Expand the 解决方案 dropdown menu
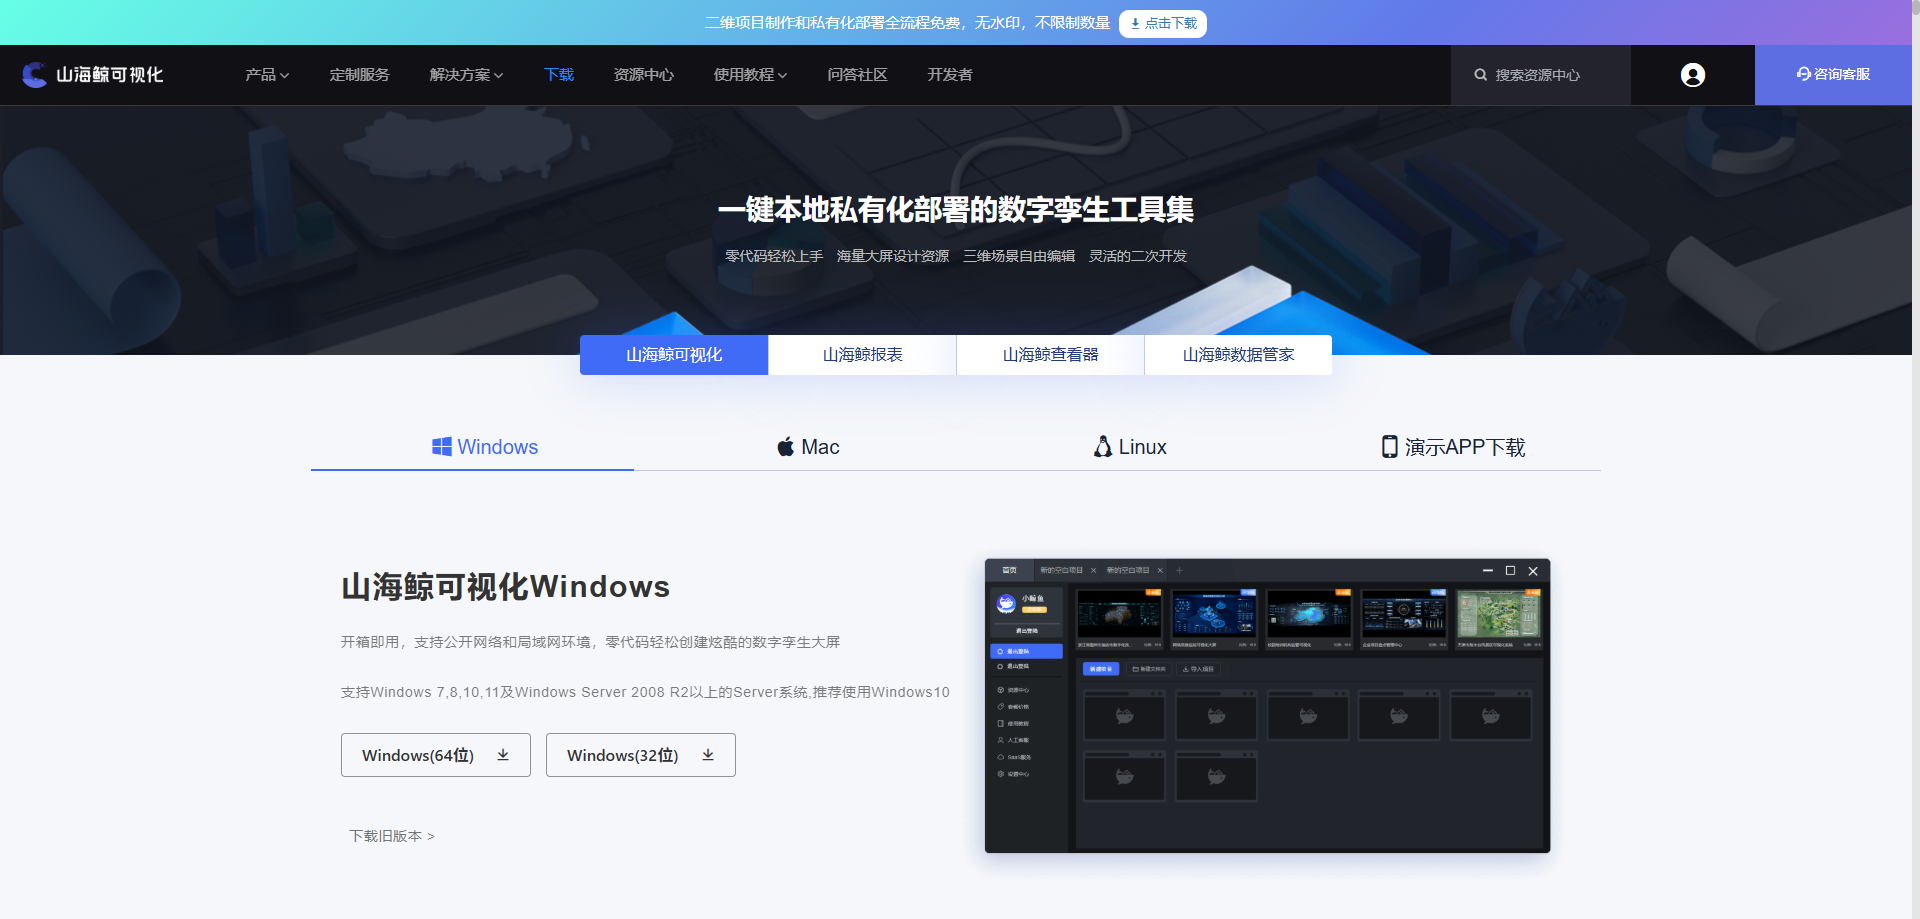The width and height of the screenshot is (1920, 919). click(466, 75)
